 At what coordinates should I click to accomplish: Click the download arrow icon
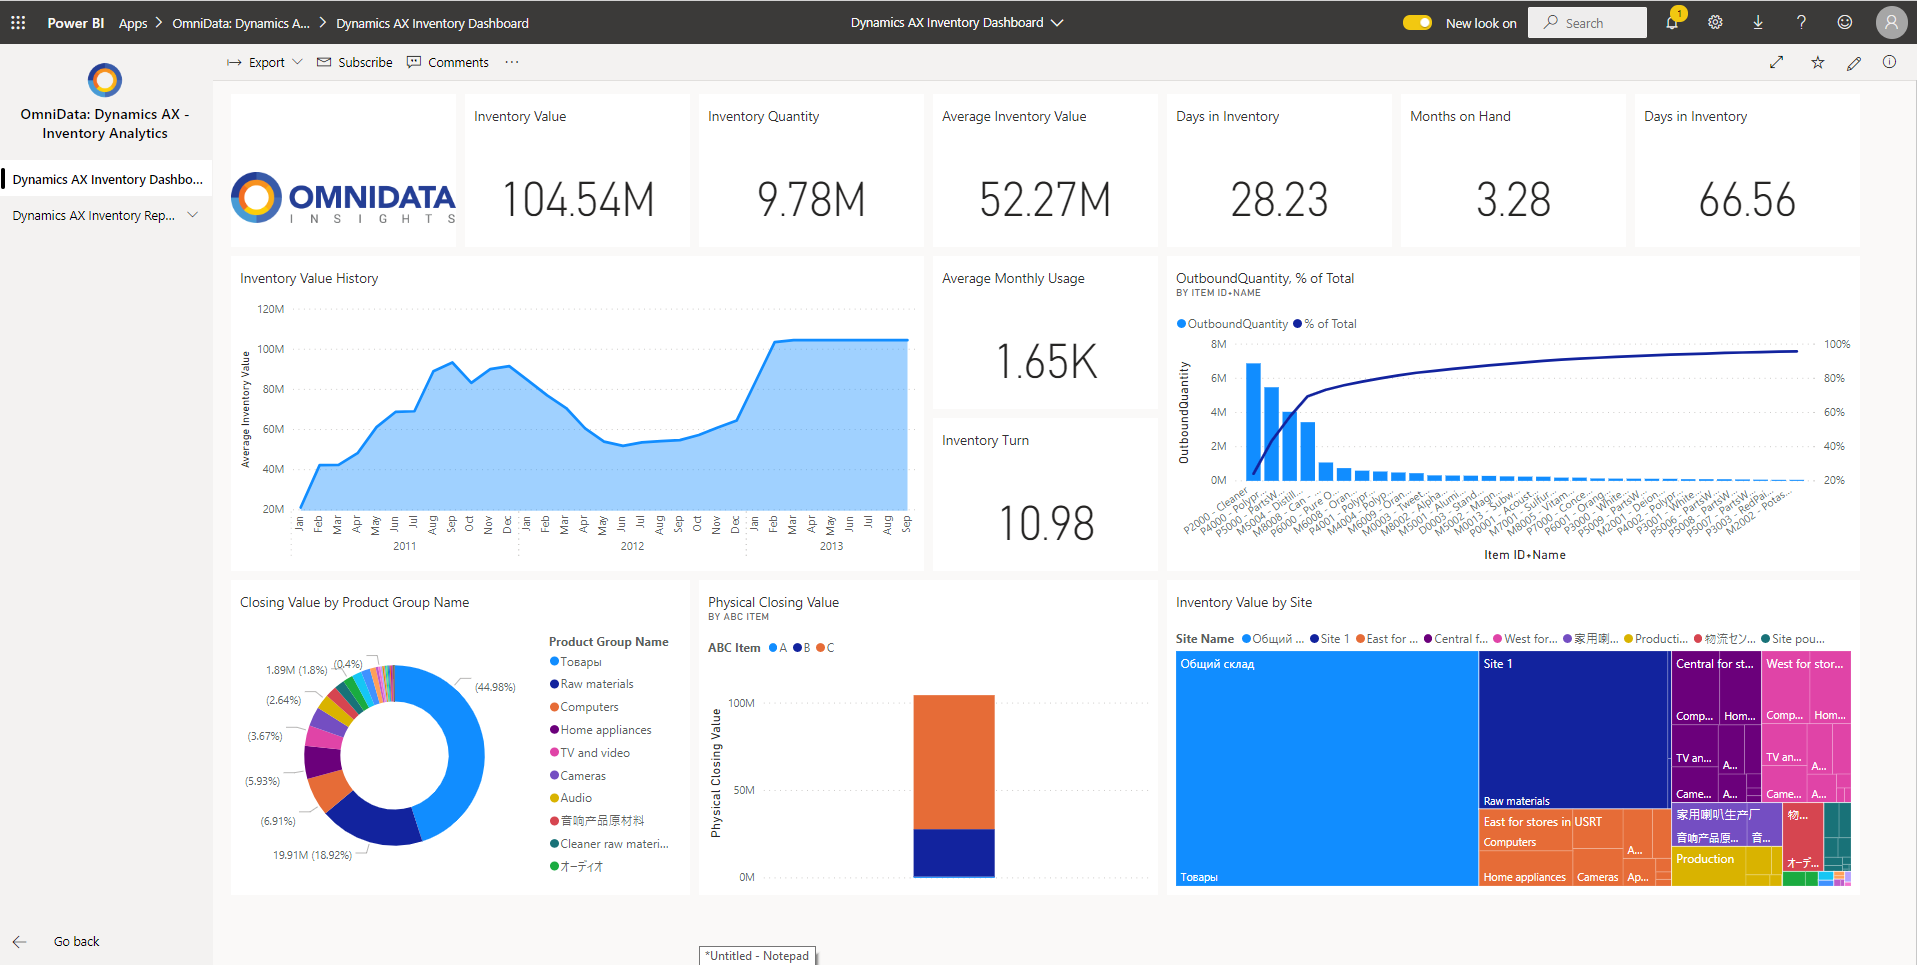1758,22
